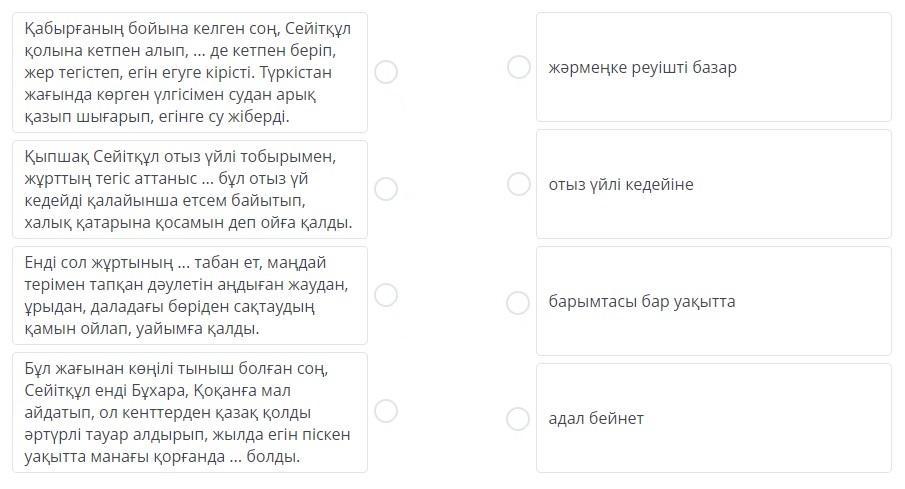905x489 pixels.
Task: Select the radio circle for 'отыз үйлі кедейіне'
Action: pyautogui.click(x=518, y=184)
